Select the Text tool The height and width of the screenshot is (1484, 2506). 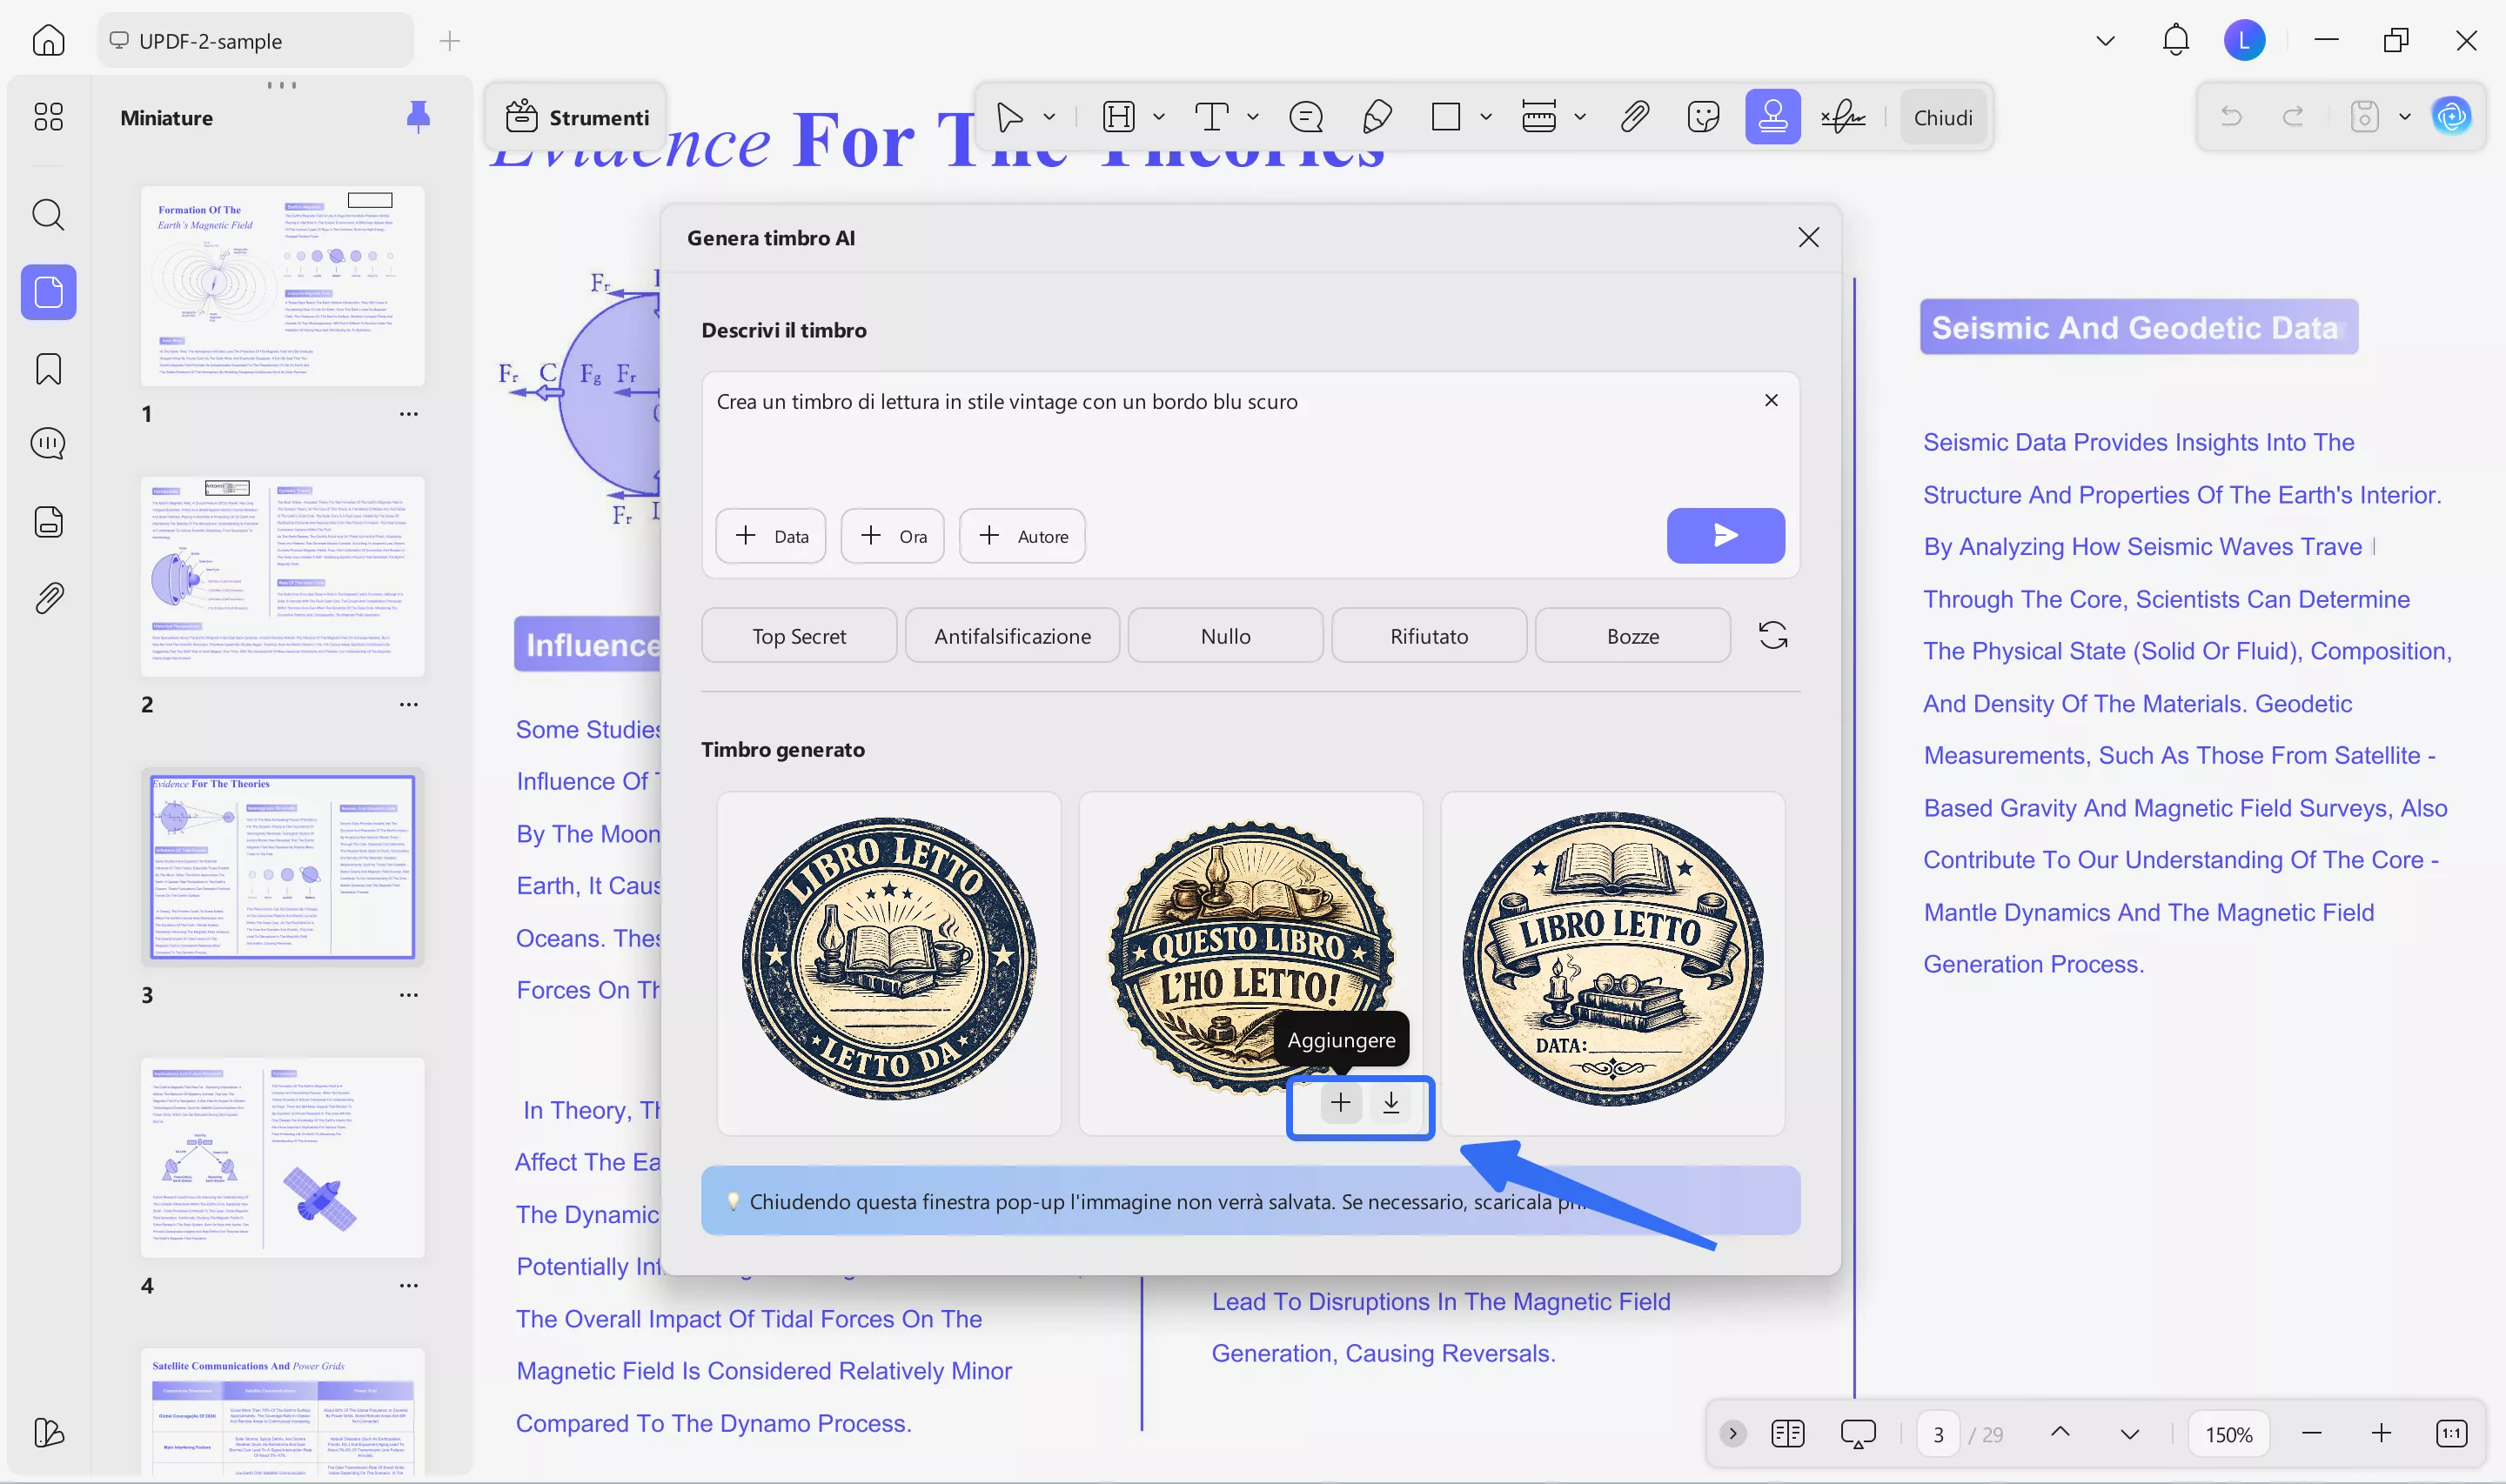[1212, 116]
